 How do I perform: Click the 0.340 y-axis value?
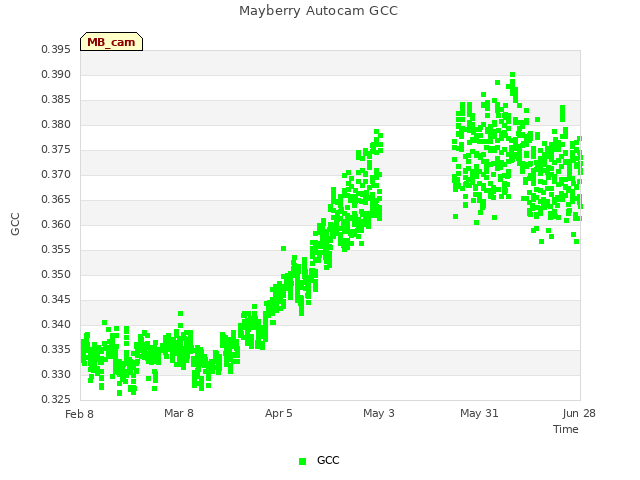(56, 324)
